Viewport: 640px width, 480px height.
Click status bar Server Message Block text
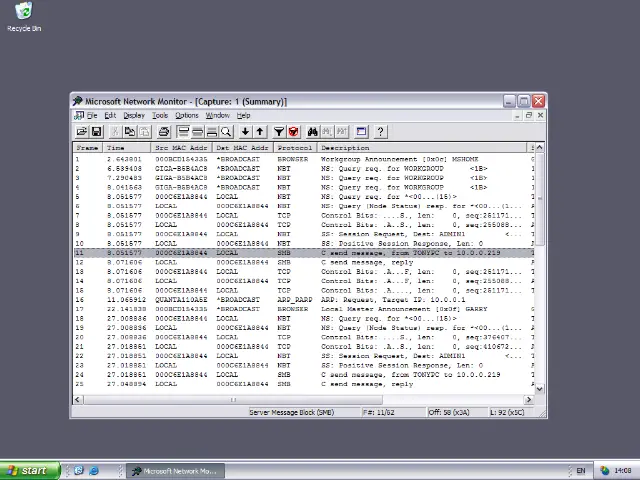[291, 412]
